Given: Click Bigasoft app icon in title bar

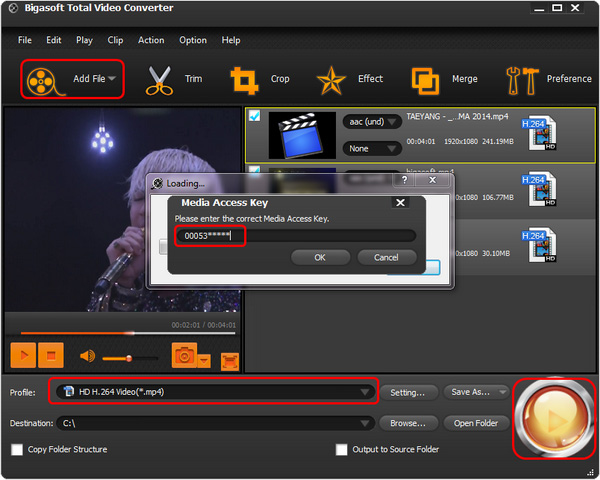Looking at the screenshot, I should click(13, 8).
